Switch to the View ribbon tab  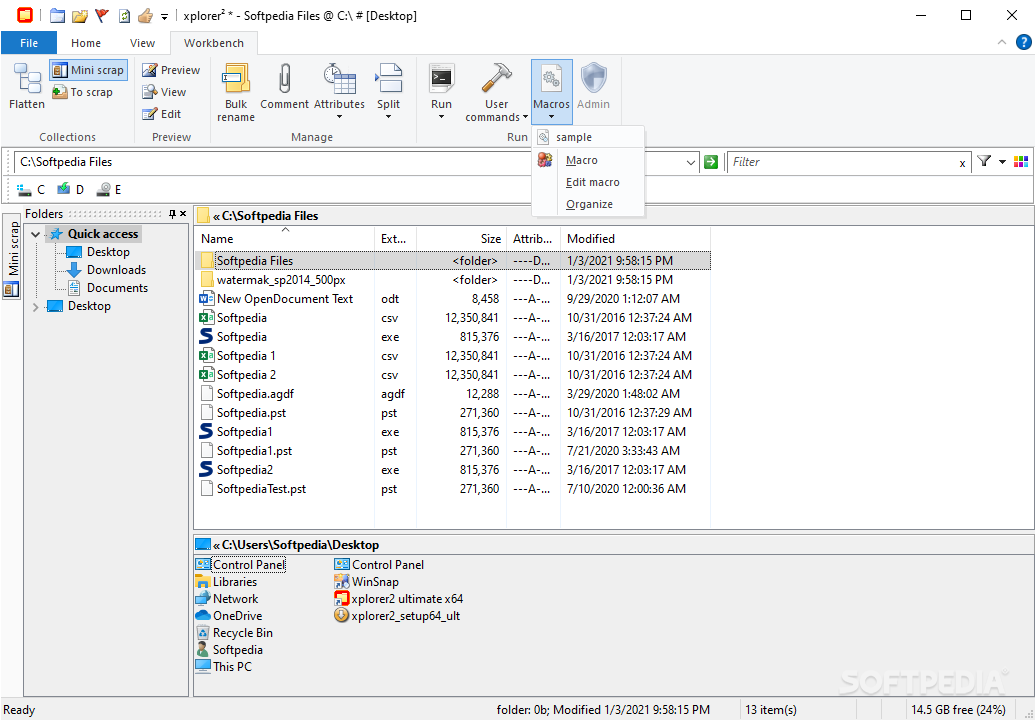tap(142, 43)
